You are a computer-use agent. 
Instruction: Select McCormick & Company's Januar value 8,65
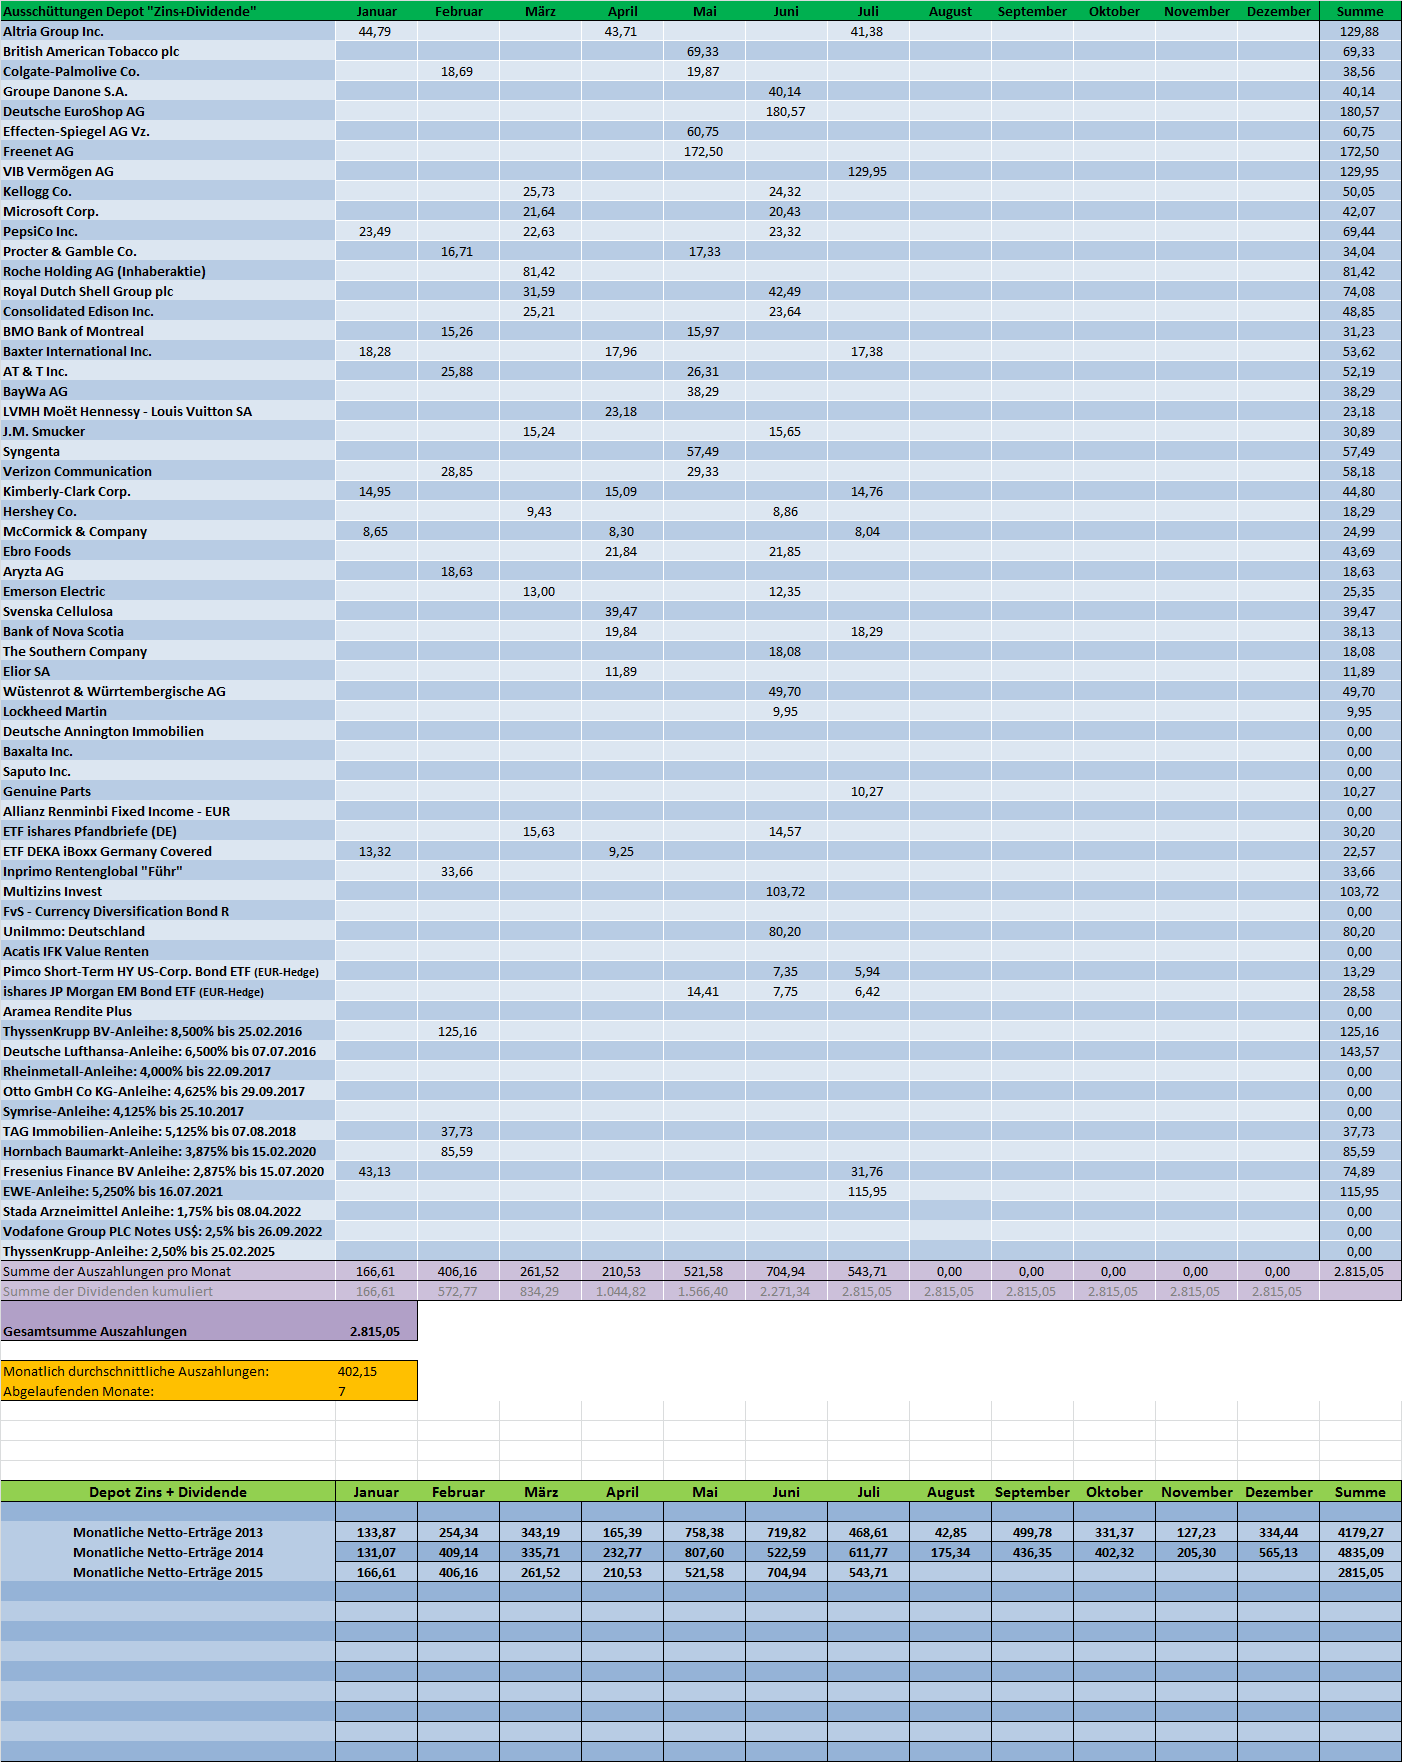coord(375,531)
